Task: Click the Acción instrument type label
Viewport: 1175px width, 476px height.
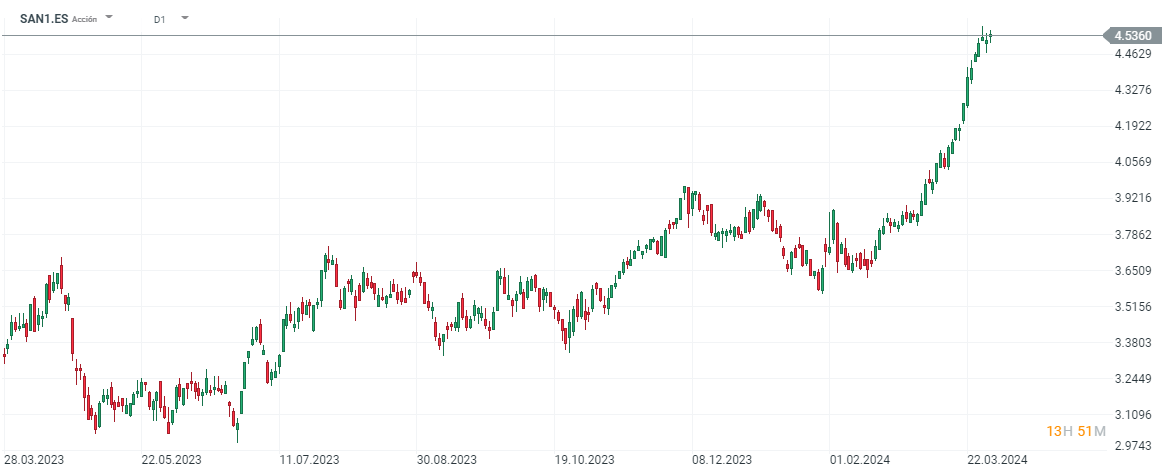Action: point(85,19)
